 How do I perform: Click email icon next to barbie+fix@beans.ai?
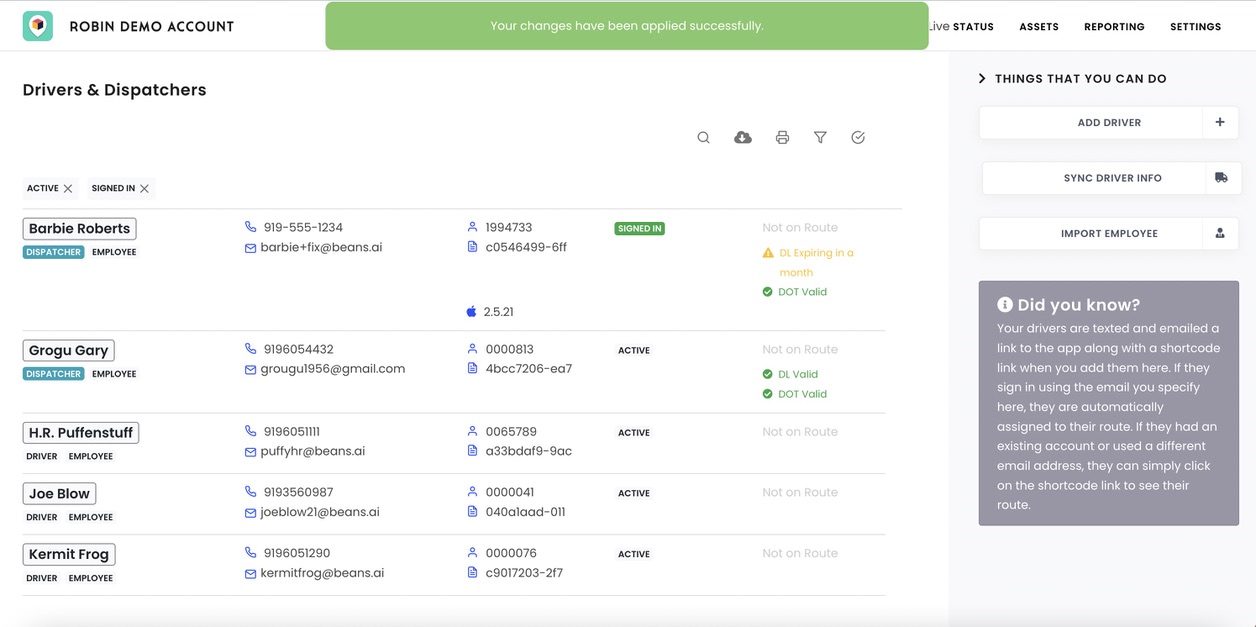(250, 248)
